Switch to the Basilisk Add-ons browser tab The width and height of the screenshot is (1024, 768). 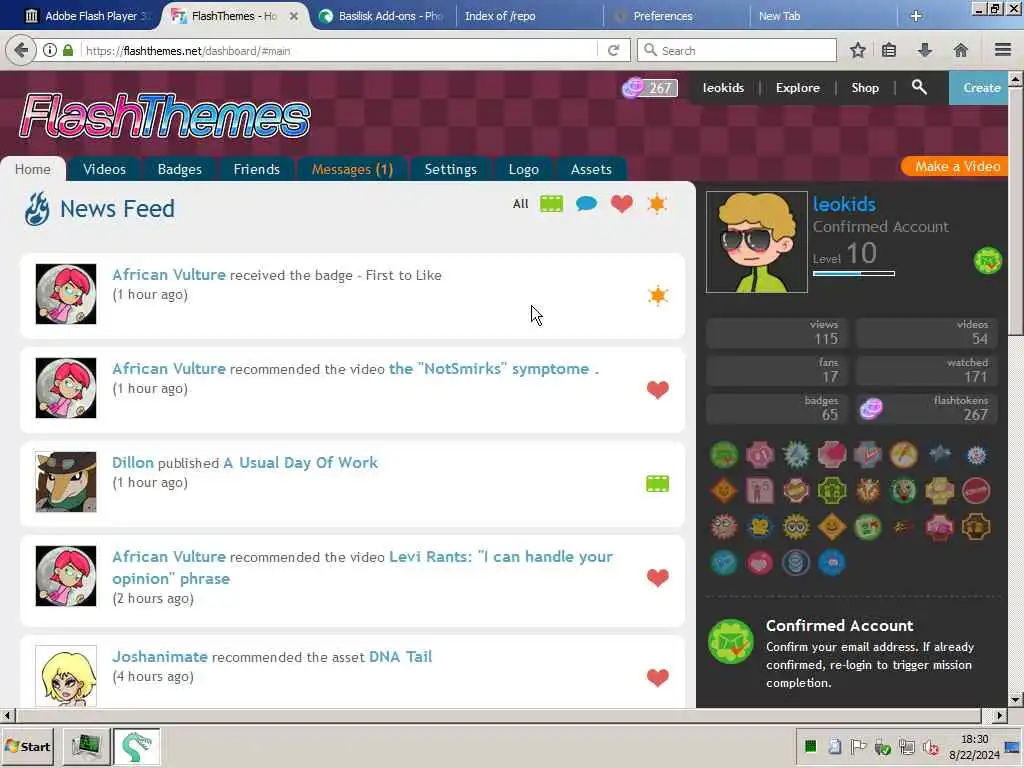coord(382,16)
